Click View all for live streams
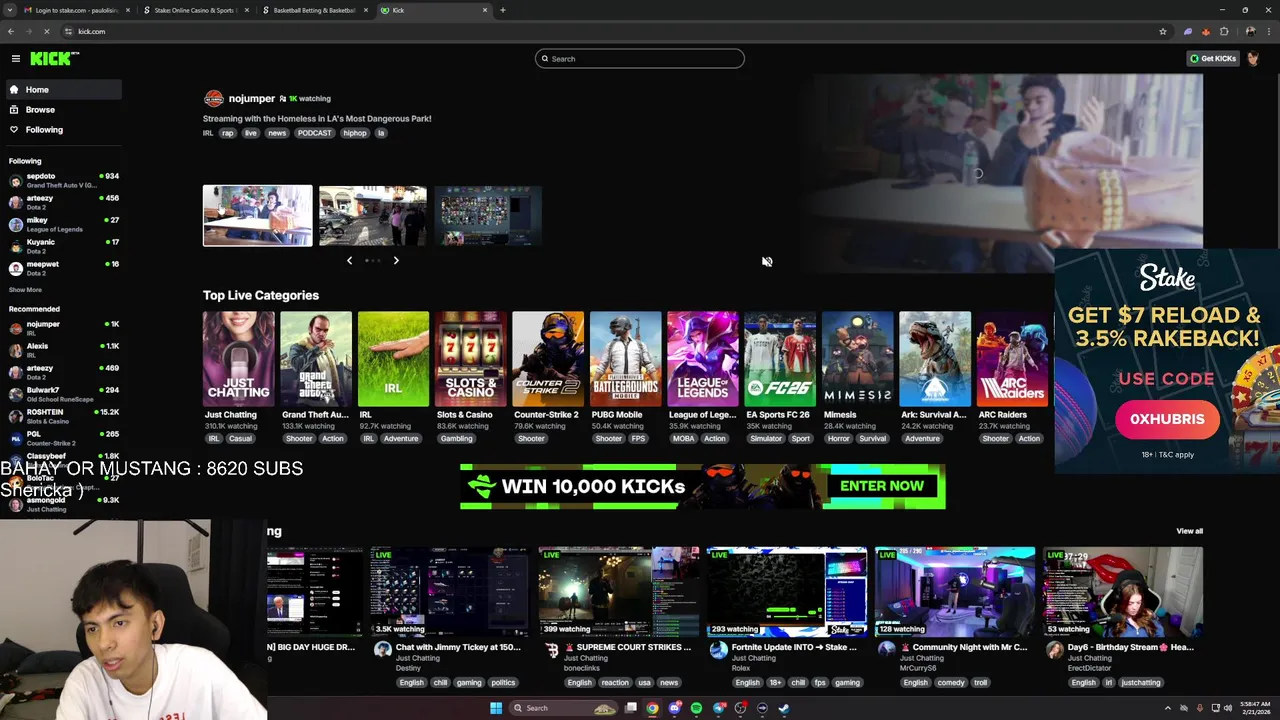Image resolution: width=1280 pixels, height=720 pixels. [1189, 531]
